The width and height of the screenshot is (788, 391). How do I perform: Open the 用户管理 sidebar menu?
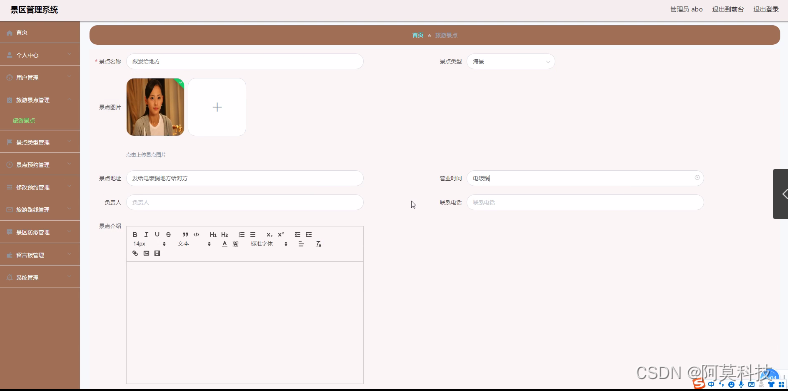[x=40, y=77]
